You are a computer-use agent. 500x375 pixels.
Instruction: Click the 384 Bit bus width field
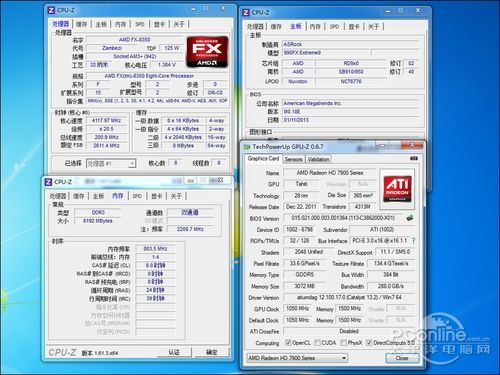point(391,275)
